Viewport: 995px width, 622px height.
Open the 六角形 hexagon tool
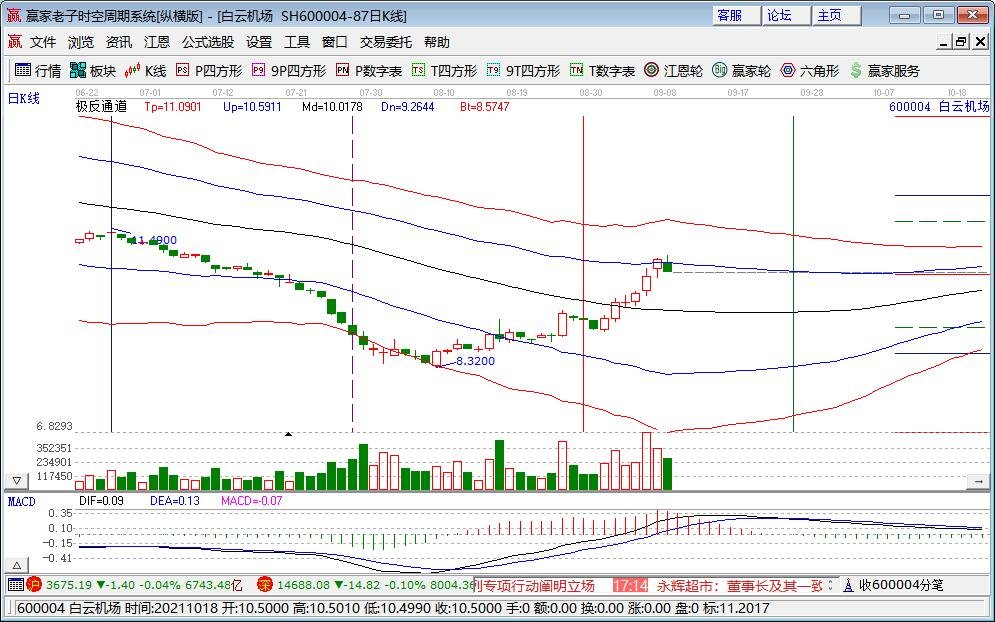tap(809, 70)
